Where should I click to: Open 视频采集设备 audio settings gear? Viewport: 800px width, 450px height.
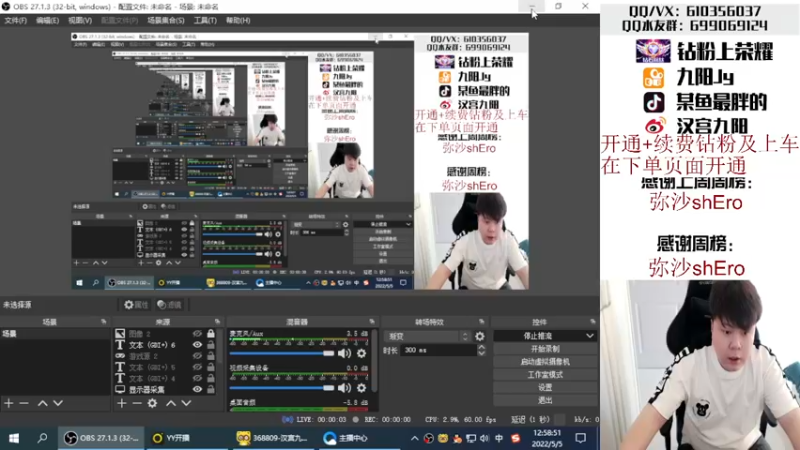click(x=361, y=388)
